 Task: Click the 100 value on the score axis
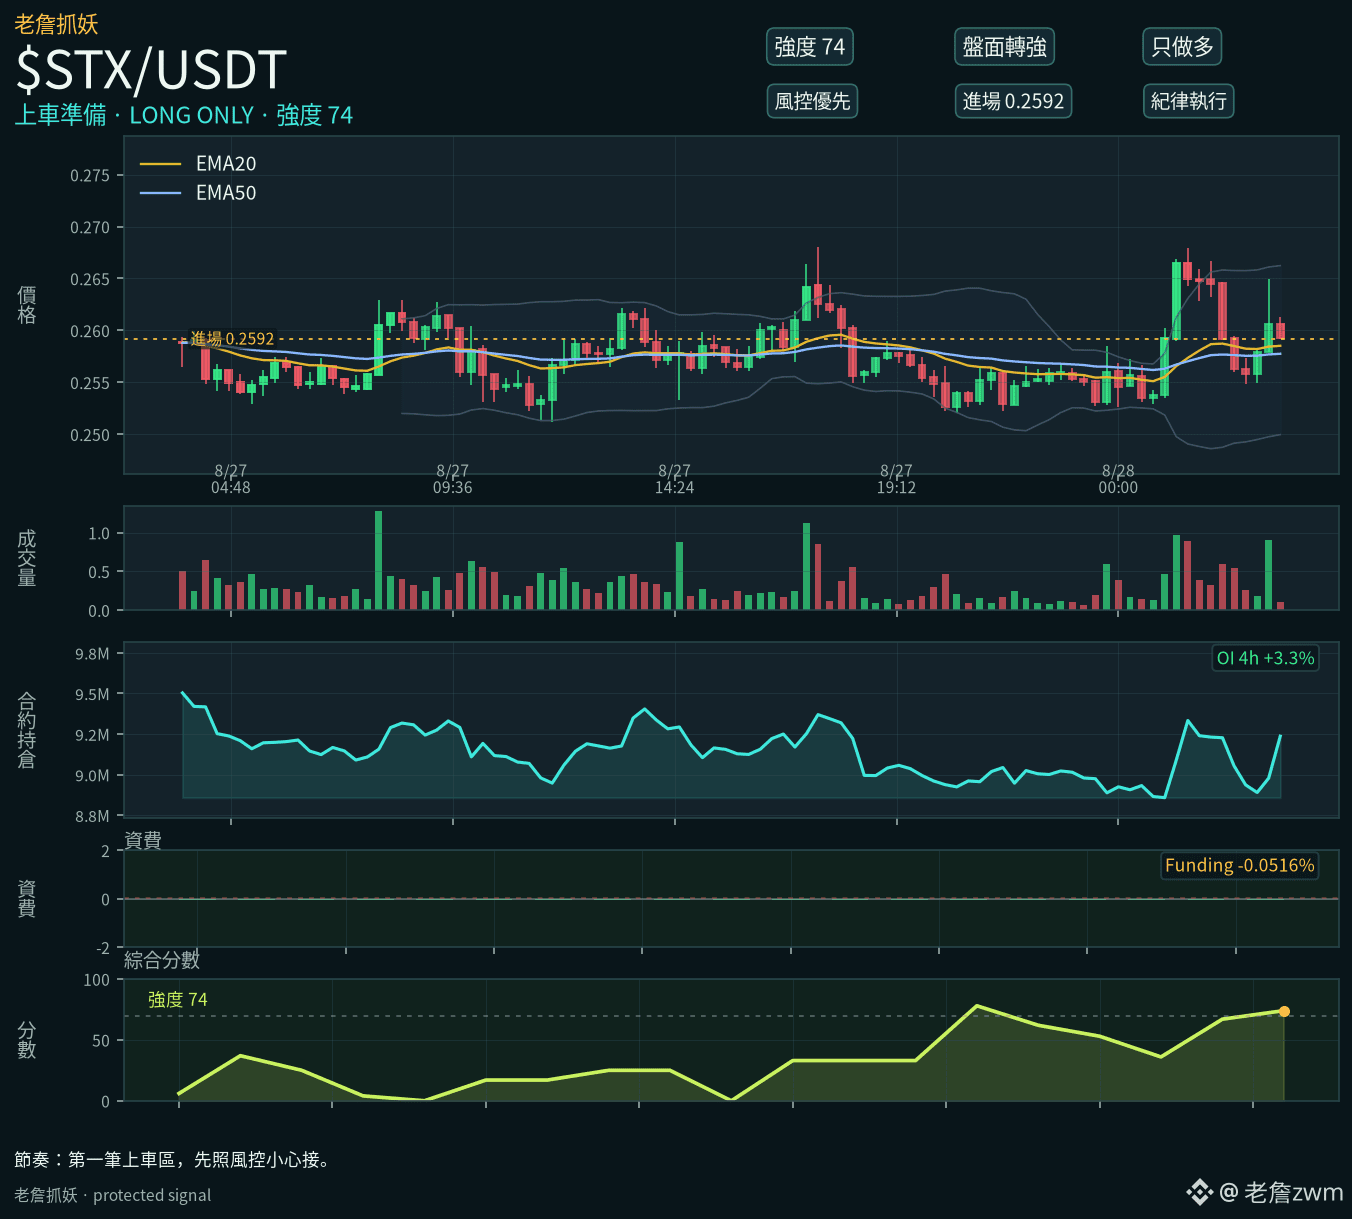tap(97, 980)
